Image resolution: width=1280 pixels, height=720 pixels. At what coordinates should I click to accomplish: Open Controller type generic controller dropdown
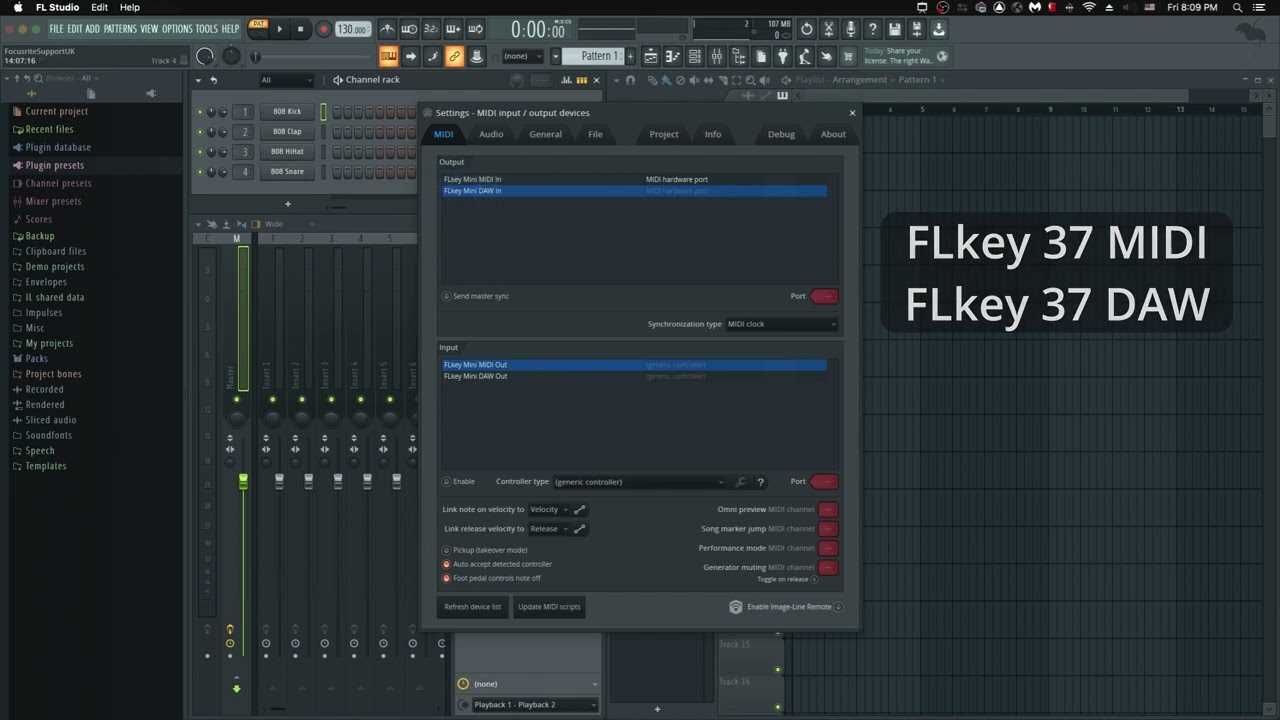[x=638, y=482]
